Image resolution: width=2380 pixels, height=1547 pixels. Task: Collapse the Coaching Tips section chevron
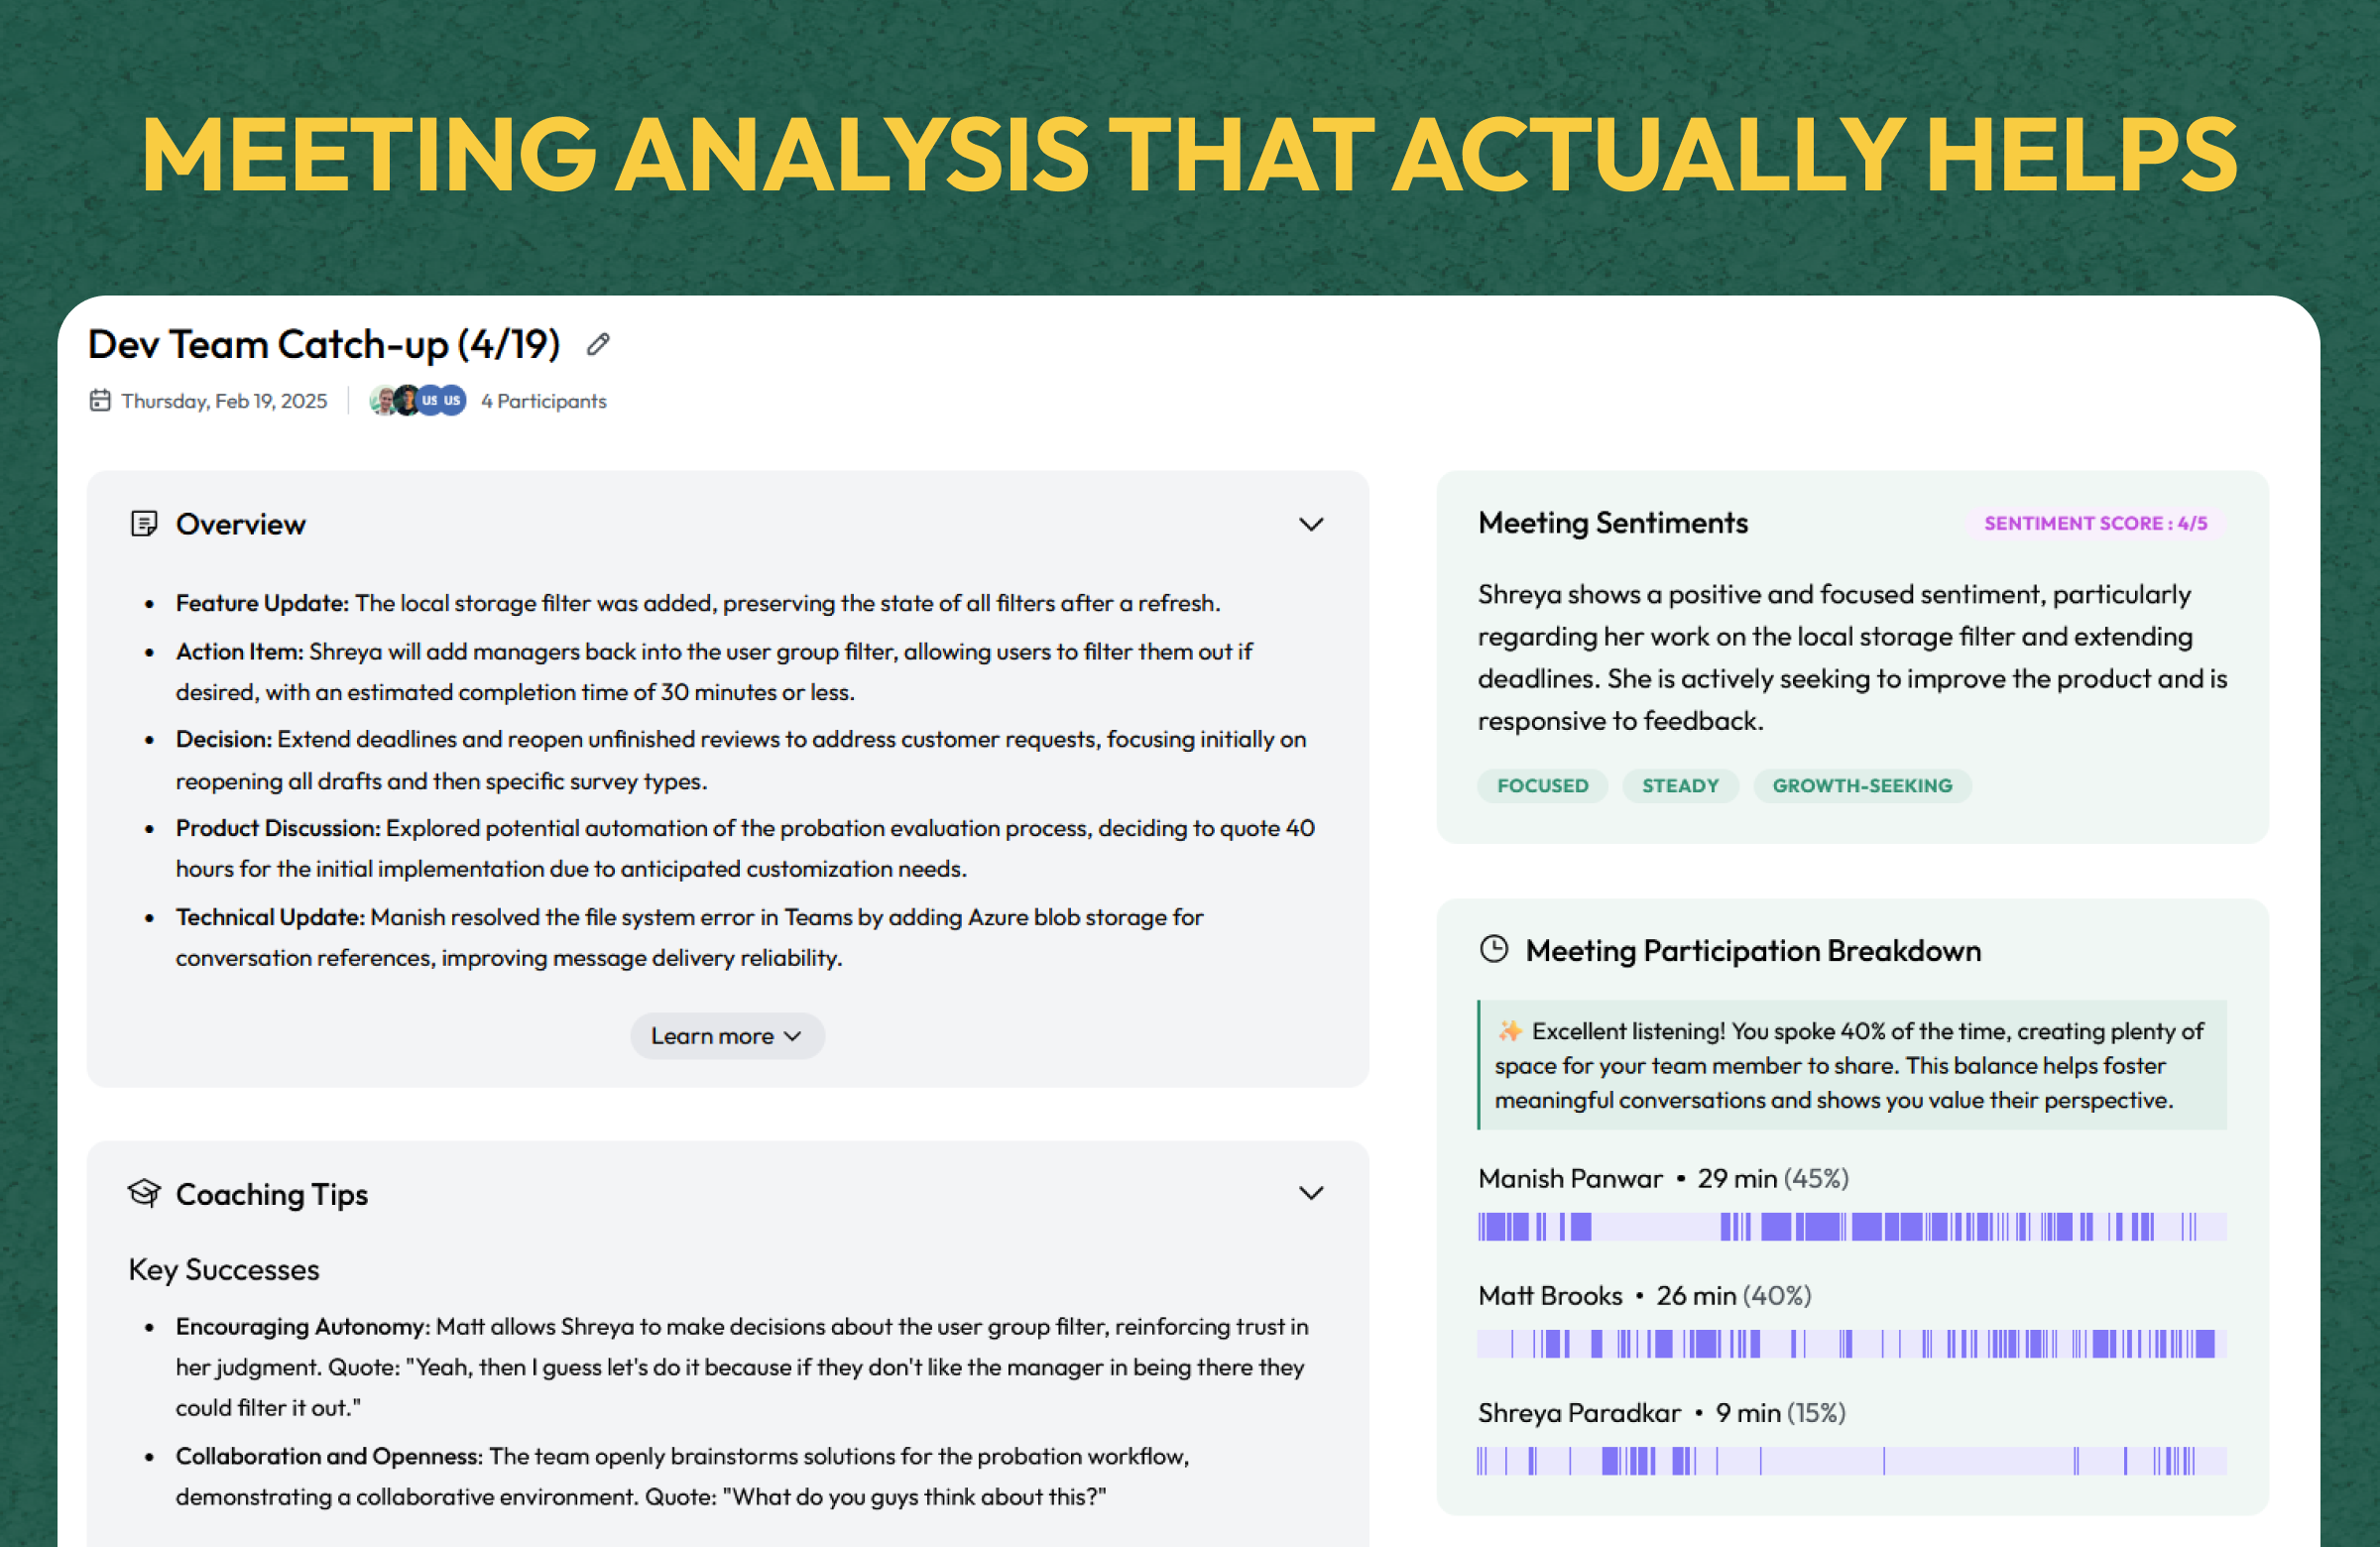[1310, 1192]
